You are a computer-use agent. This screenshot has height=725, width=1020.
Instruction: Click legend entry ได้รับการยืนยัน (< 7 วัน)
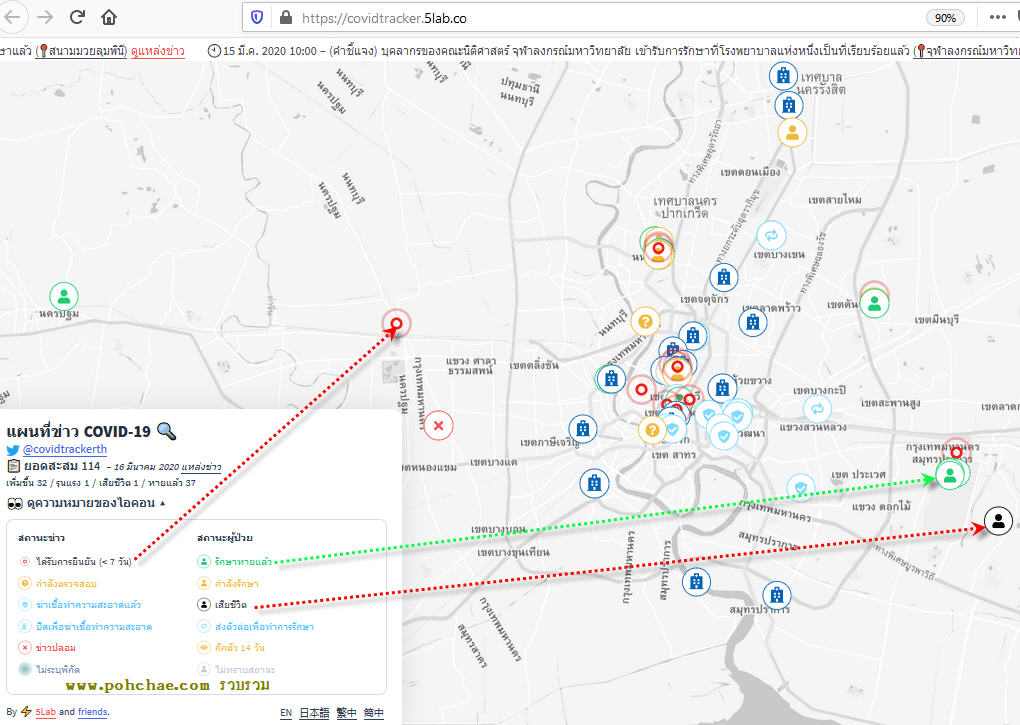click(x=76, y=561)
